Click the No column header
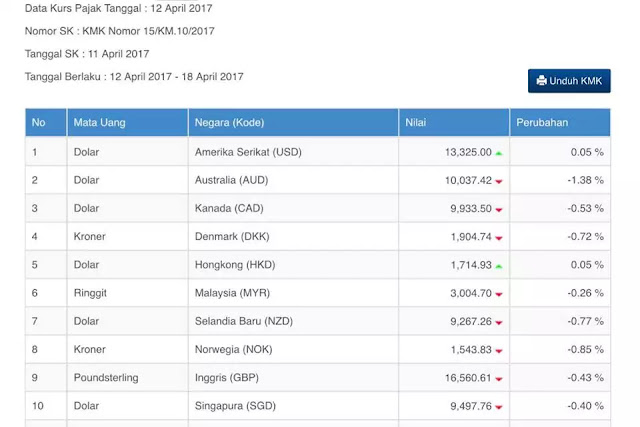Viewport: 640px width, 427px height. (46, 122)
